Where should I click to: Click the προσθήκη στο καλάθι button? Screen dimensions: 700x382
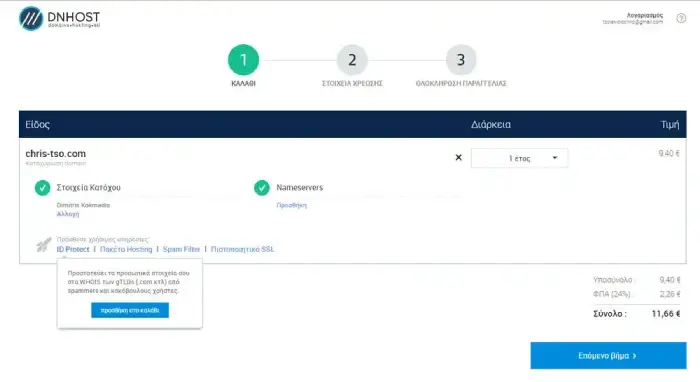click(x=130, y=310)
